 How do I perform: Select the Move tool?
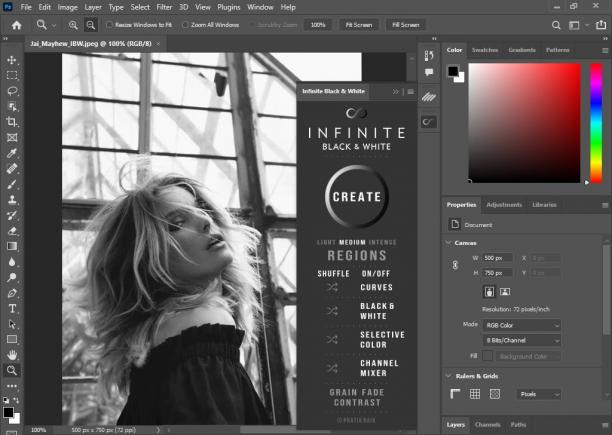tap(12, 60)
